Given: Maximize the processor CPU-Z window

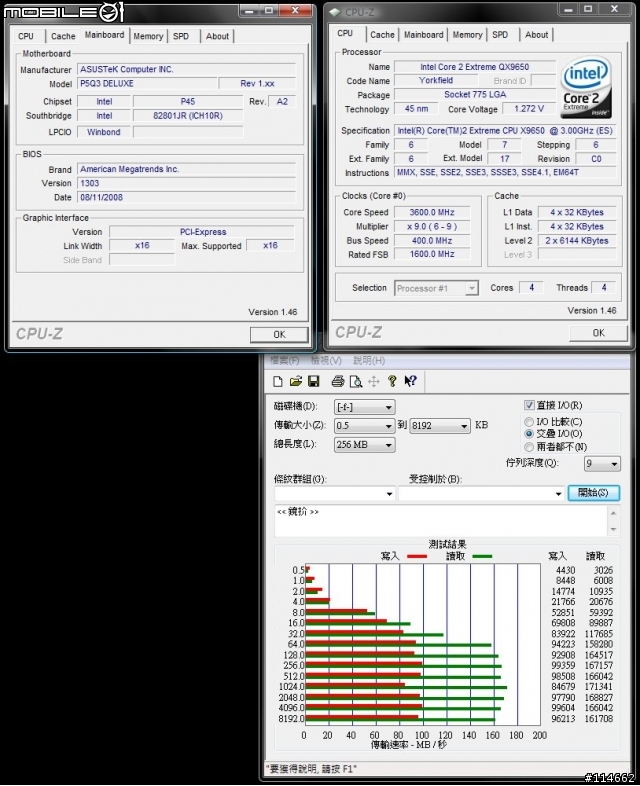Looking at the screenshot, I should [588, 9].
